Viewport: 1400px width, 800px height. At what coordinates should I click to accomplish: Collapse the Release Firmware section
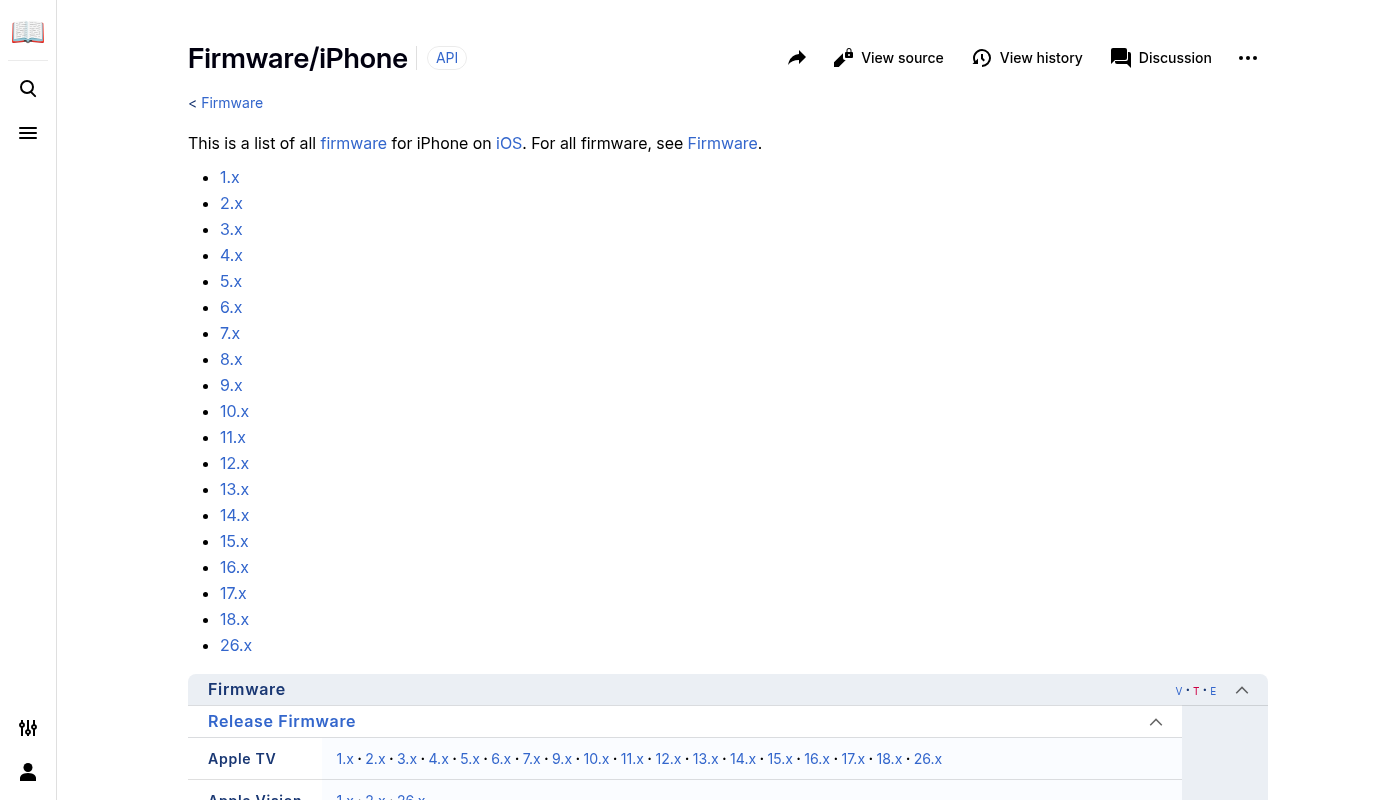1156,722
